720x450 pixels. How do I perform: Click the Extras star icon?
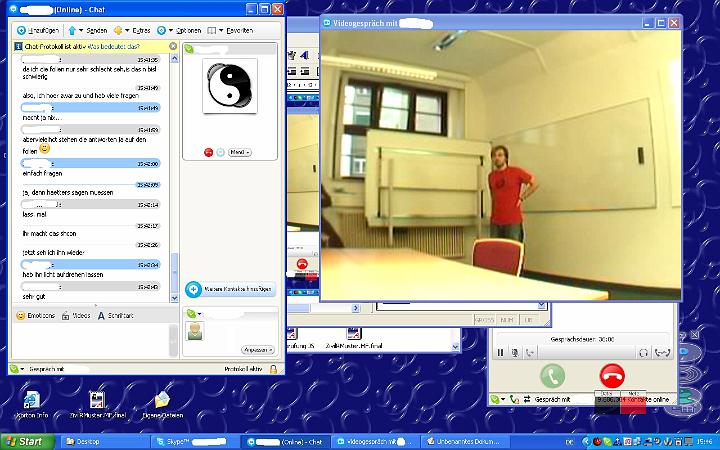tap(118, 31)
